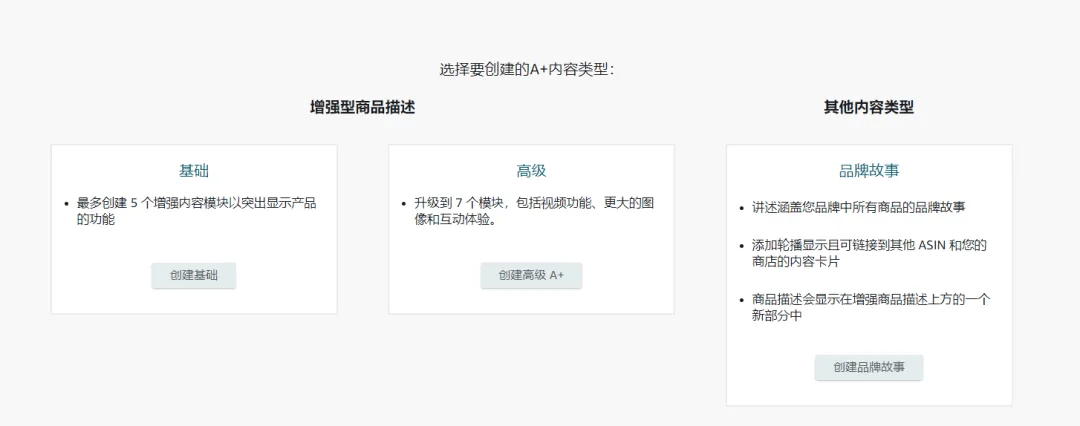The width and height of the screenshot is (1080, 426).
Task: Click the bullet marker in the 高级 card
Action: pos(403,204)
